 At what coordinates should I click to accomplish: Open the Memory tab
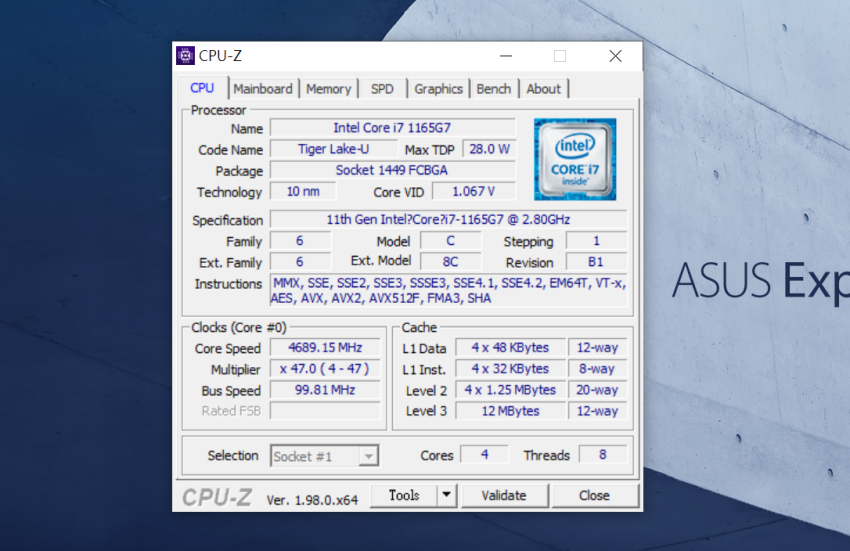coord(329,89)
